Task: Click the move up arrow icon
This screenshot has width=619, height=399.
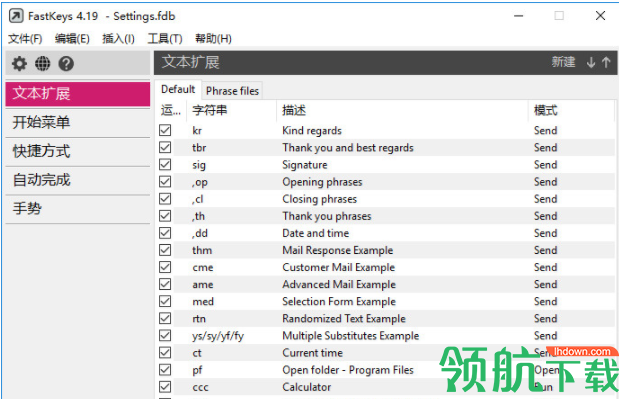Action: 606,62
